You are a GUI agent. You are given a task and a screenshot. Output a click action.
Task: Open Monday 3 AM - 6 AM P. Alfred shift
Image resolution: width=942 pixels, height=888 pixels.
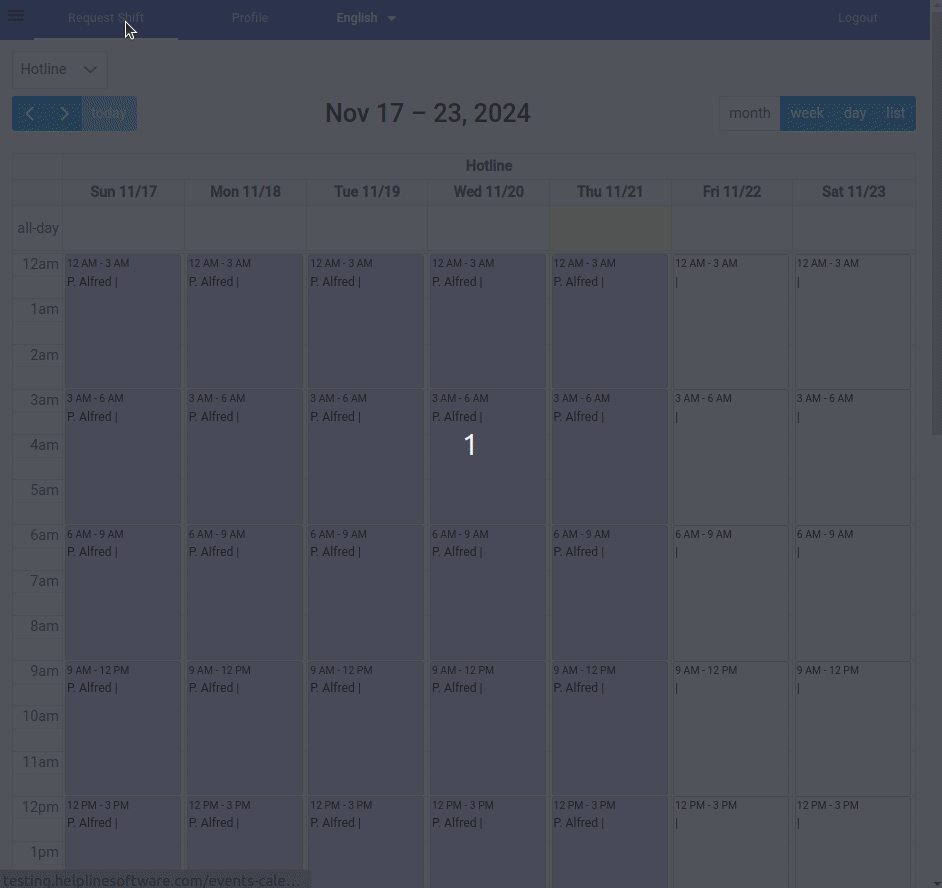[244, 456]
